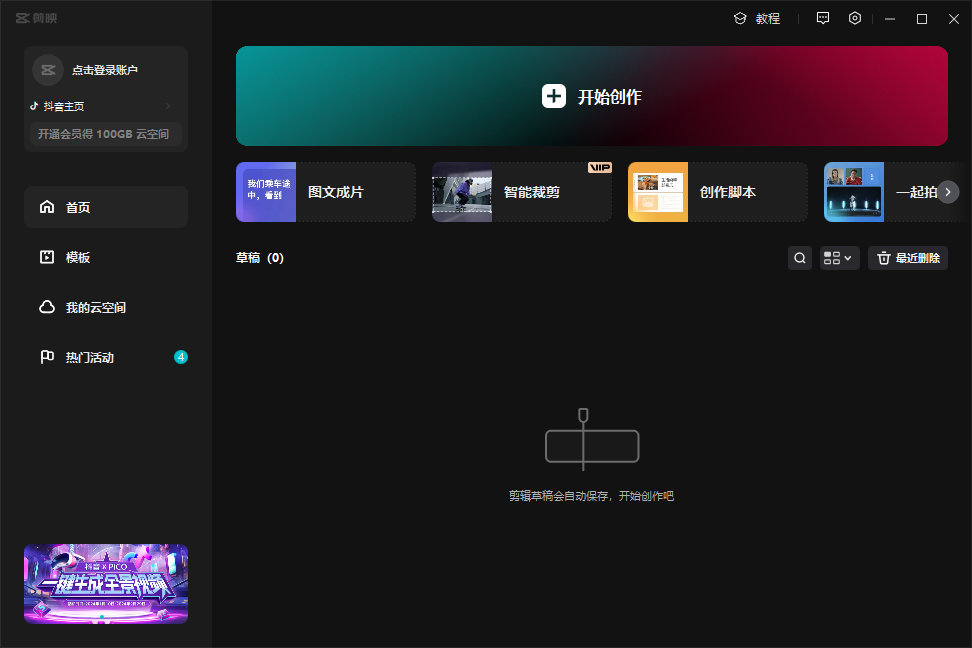Open the feedback message icon
Screen dimensions: 972x648
coord(823,18)
